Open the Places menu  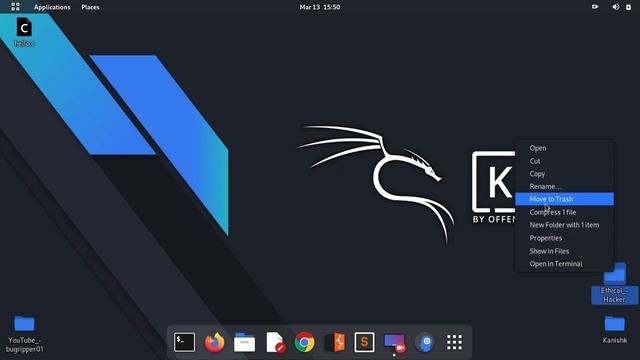[90, 7]
